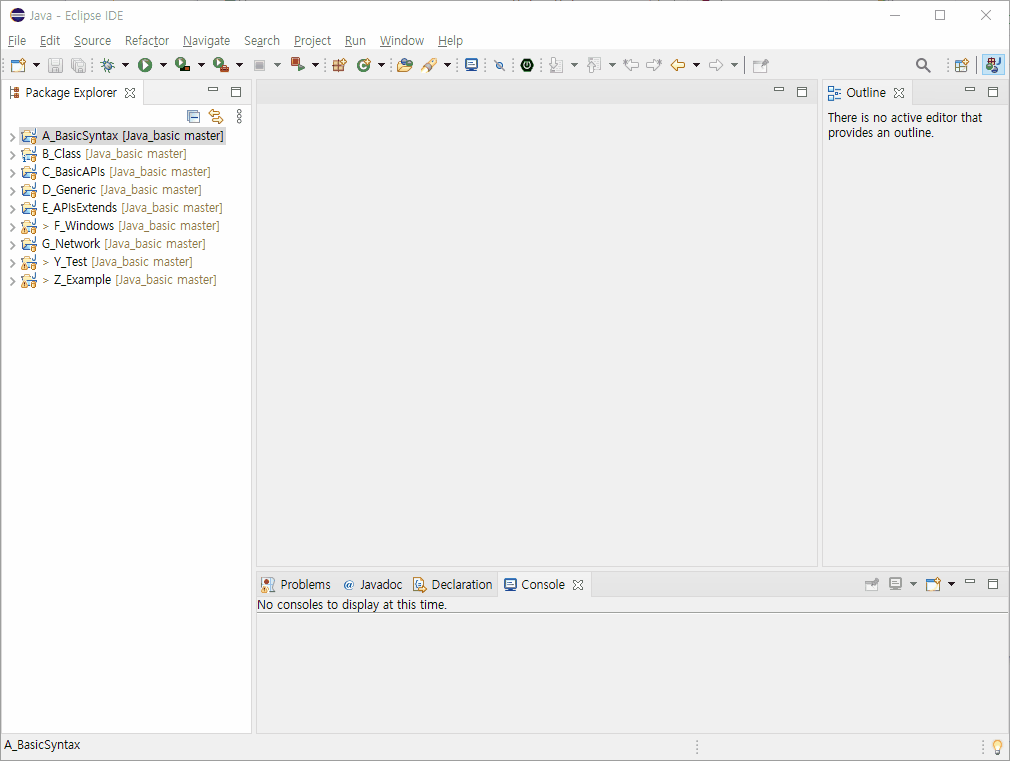Open the External Tools dropdown arrow

(x=239, y=65)
